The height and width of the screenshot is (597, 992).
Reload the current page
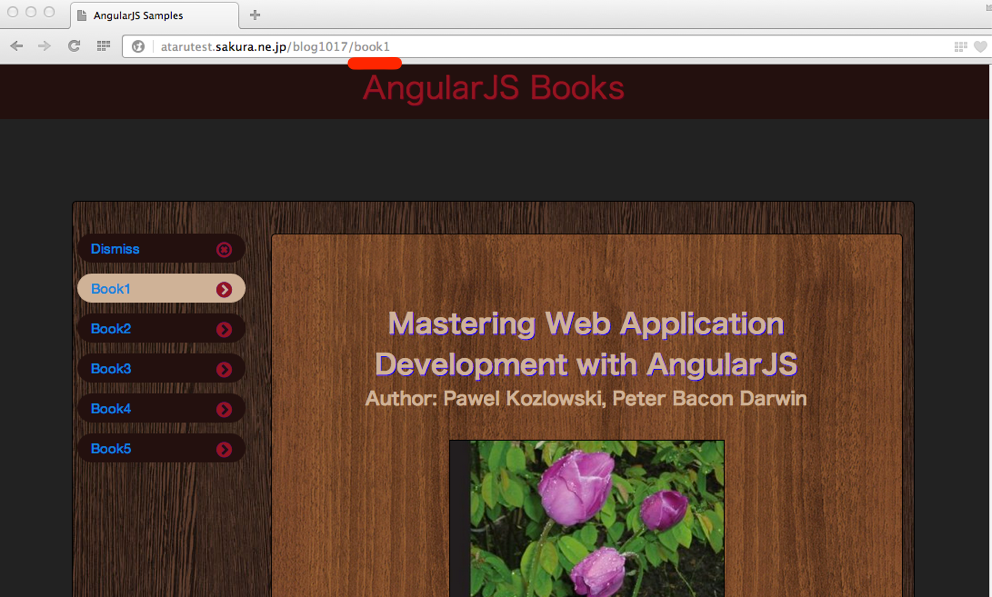click(x=74, y=46)
